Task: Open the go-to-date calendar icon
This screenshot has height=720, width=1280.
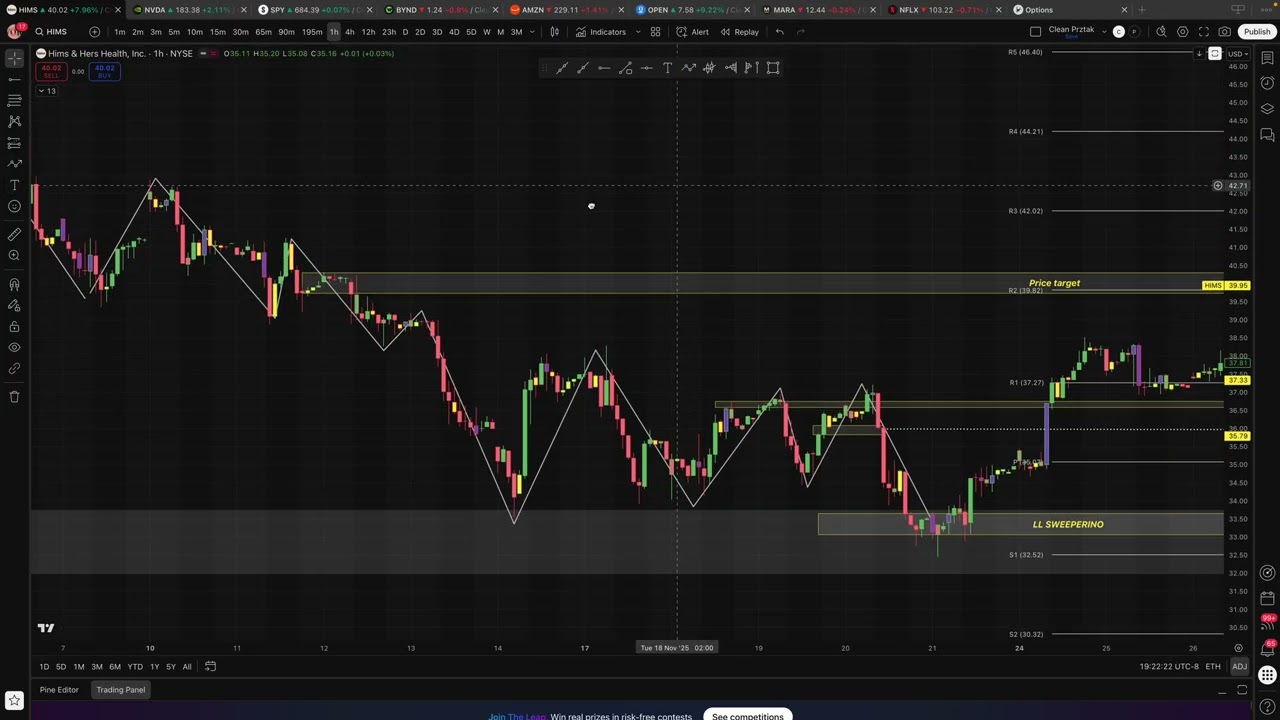Action: [x=210, y=667]
